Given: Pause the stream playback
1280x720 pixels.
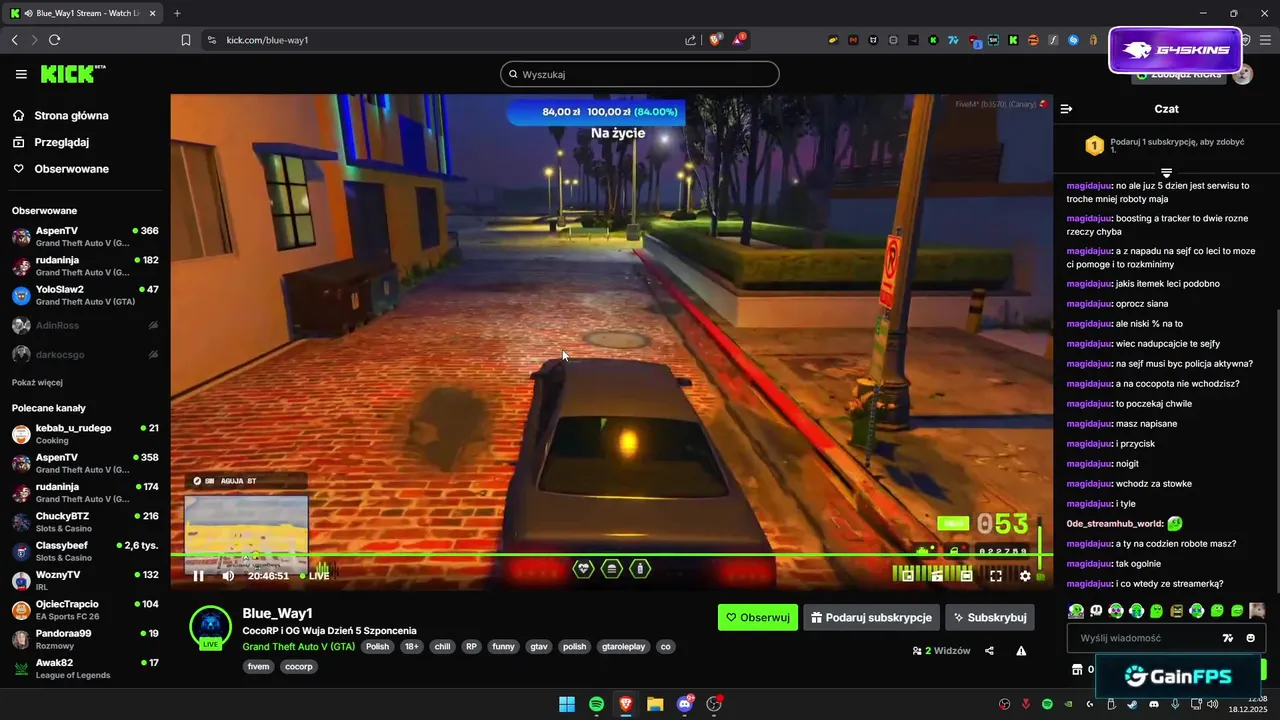Looking at the screenshot, I should click(198, 575).
